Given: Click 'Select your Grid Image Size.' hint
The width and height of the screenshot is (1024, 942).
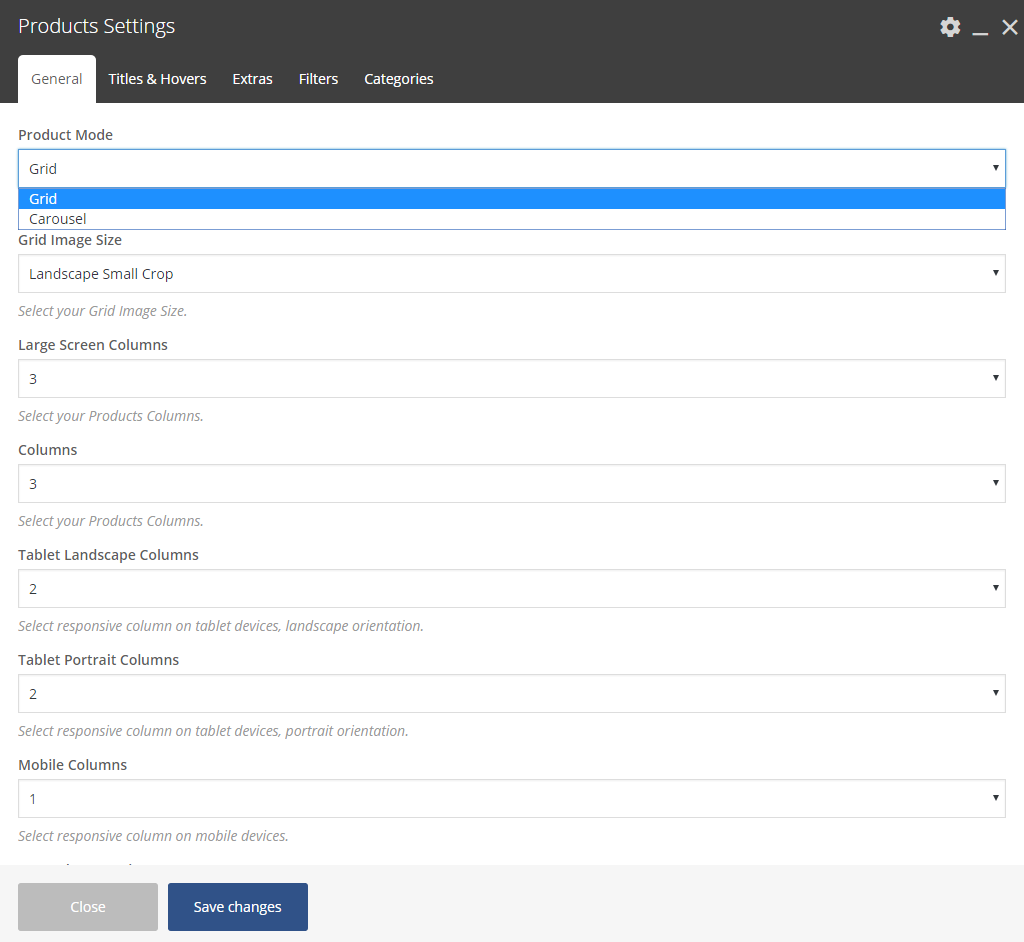Looking at the screenshot, I should click(x=103, y=311).
